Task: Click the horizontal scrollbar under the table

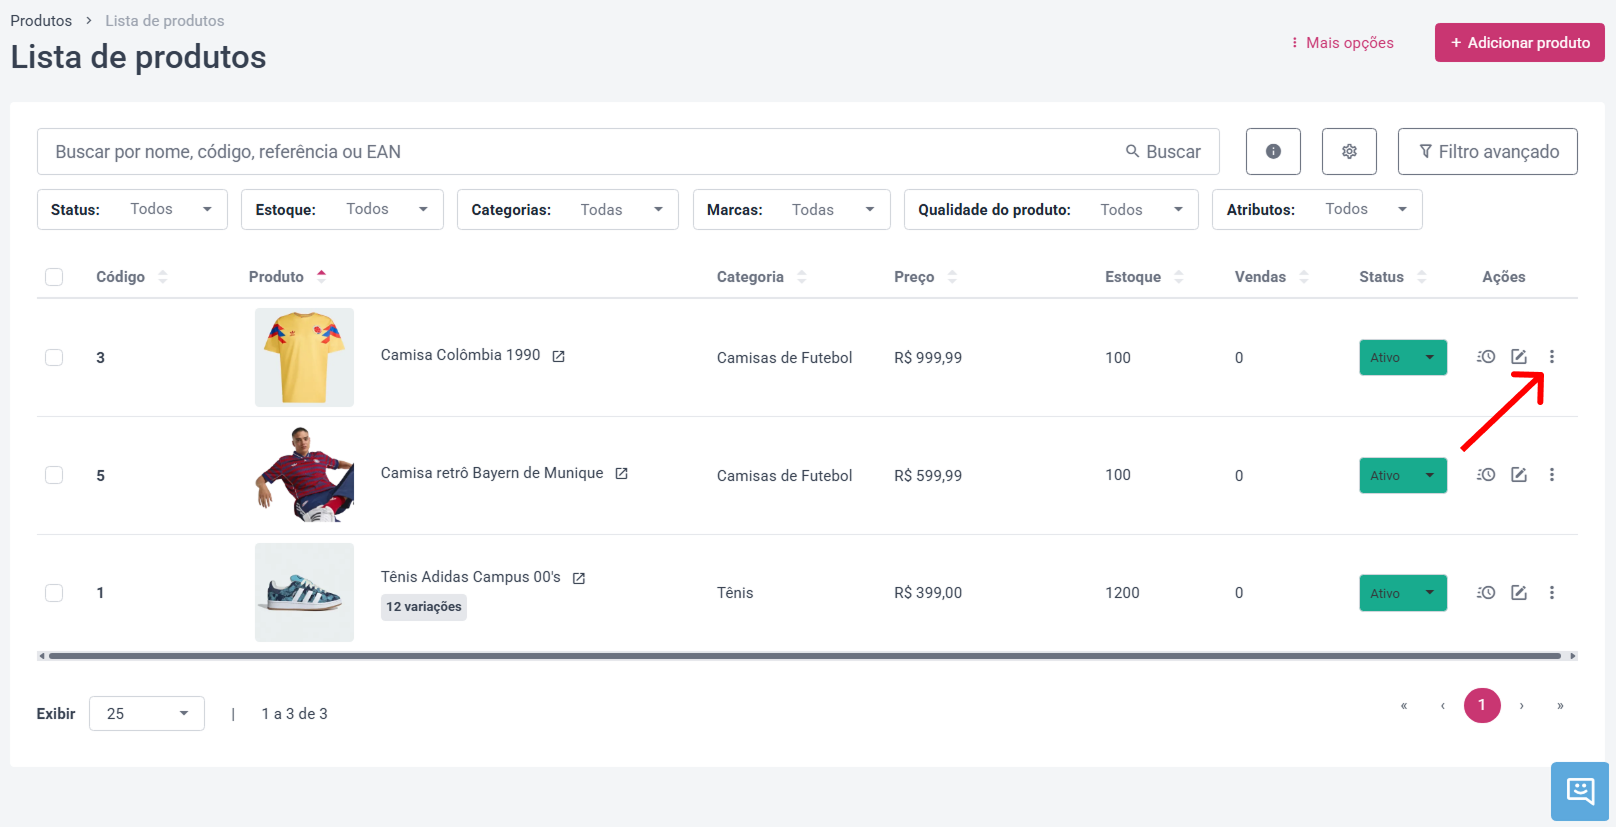Action: (807, 656)
